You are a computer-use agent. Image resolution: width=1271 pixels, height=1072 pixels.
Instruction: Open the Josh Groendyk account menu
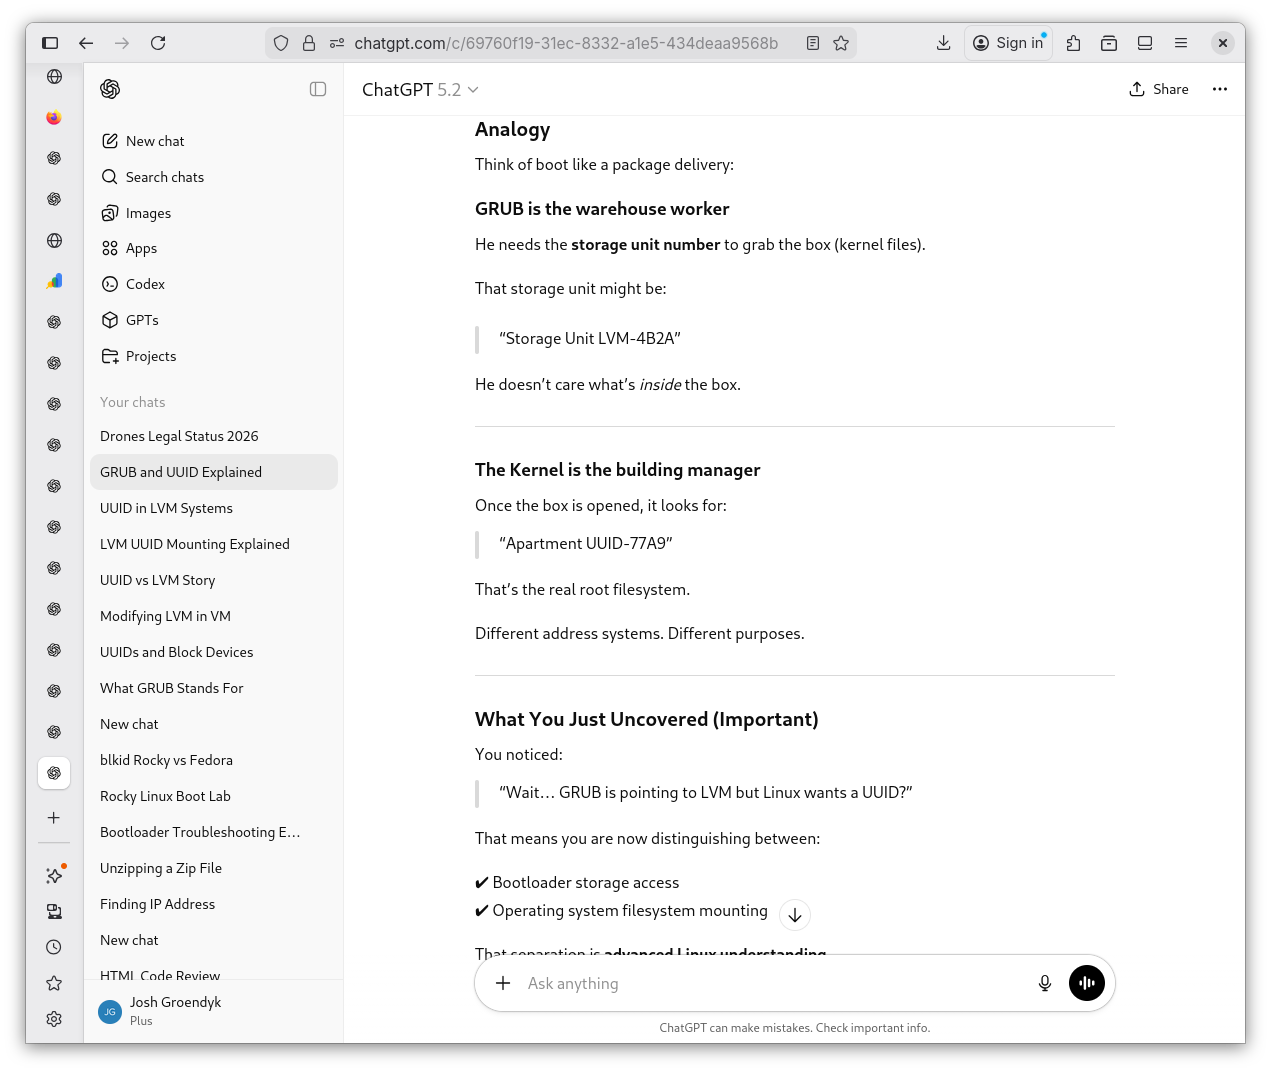(175, 1011)
